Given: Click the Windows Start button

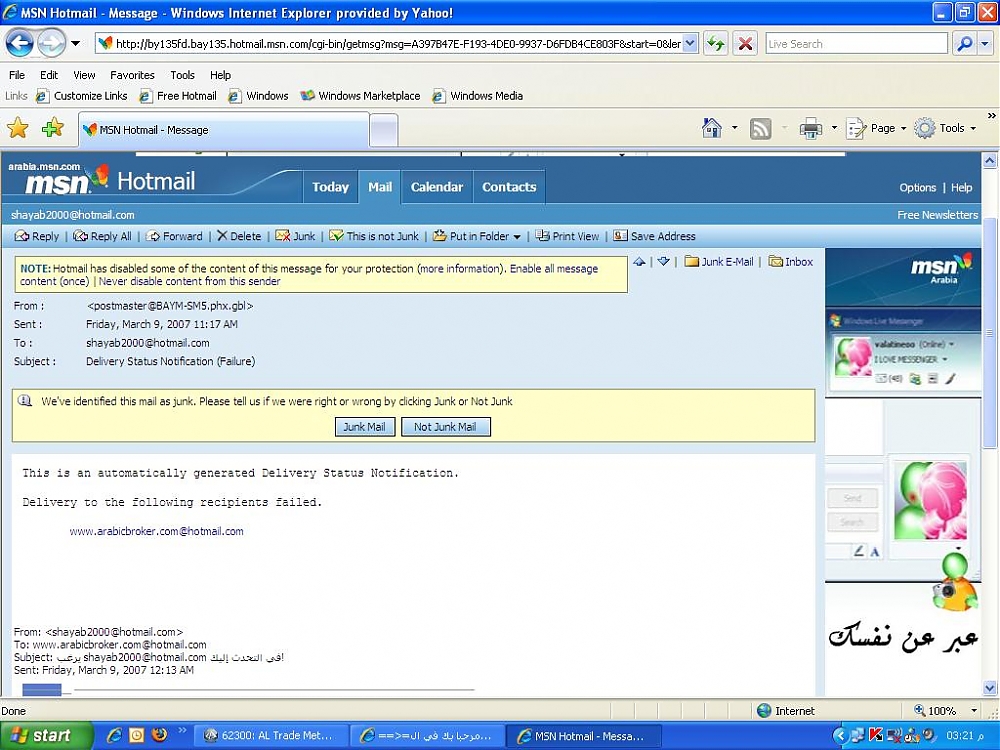Looking at the screenshot, I should (x=42, y=735).
